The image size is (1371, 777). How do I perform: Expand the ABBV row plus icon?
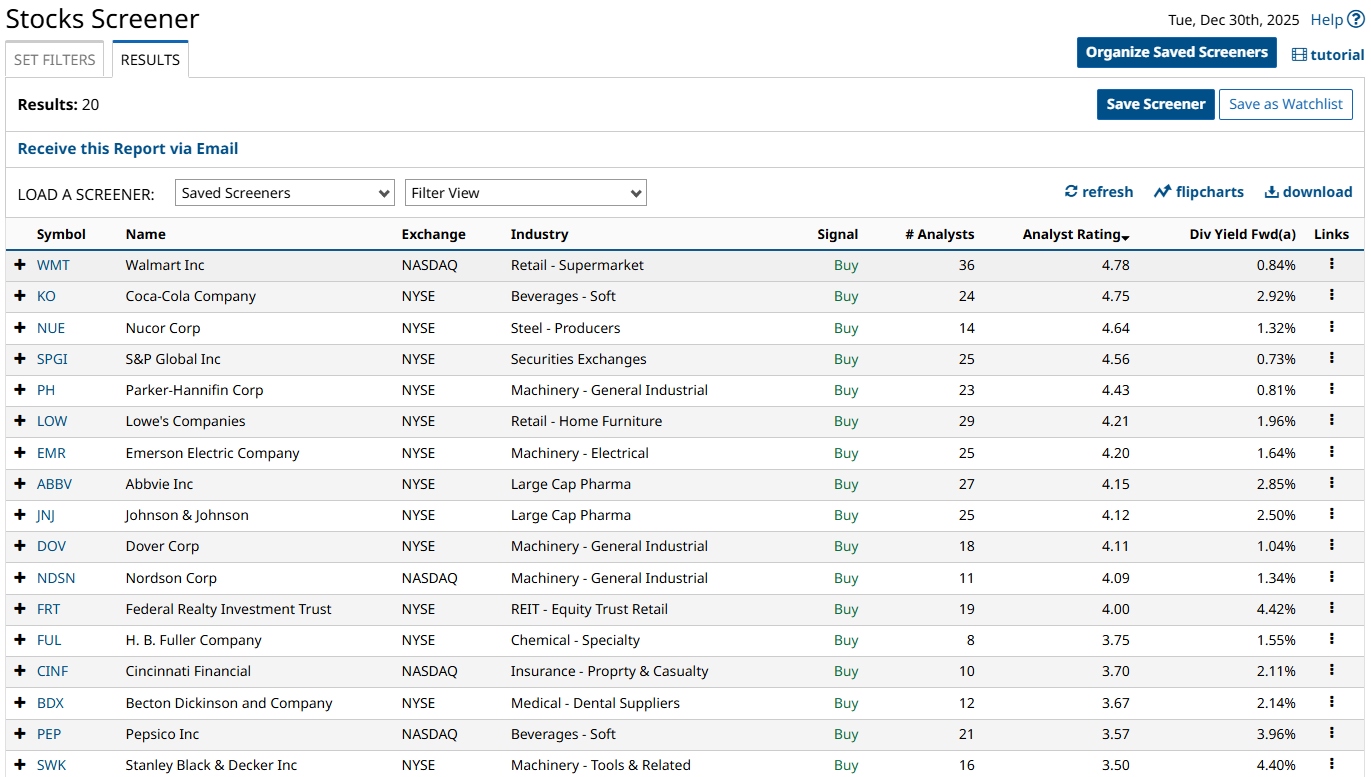(20, 484)
